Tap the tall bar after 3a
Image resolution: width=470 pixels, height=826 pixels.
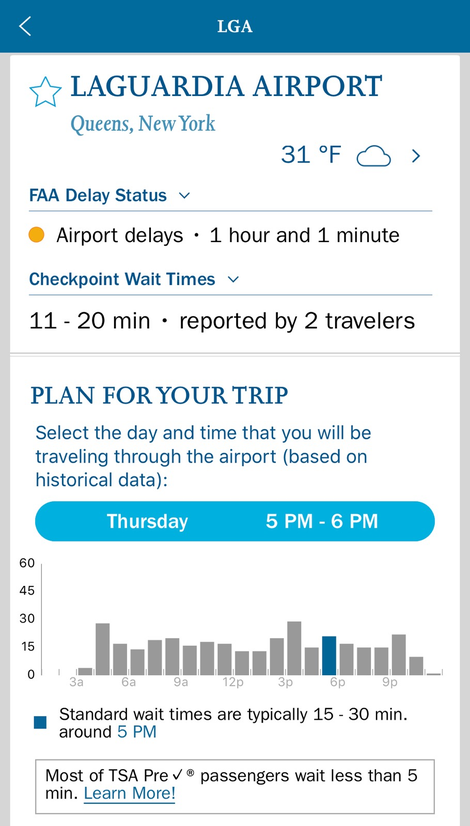(102, 649)
